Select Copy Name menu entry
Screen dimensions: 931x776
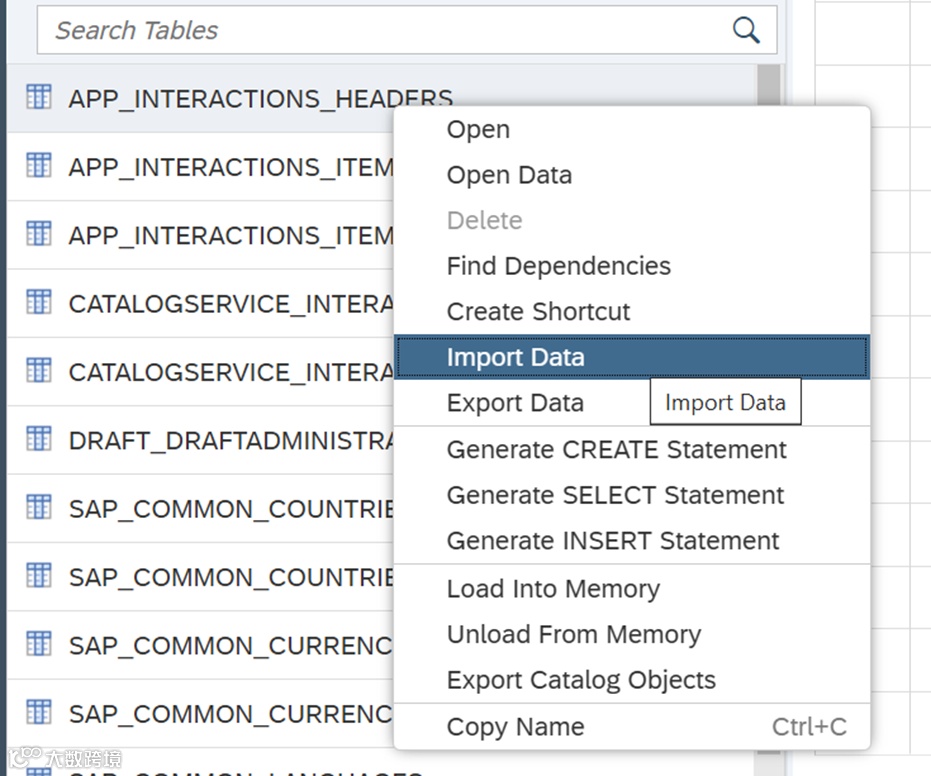[x=515, y=727]
